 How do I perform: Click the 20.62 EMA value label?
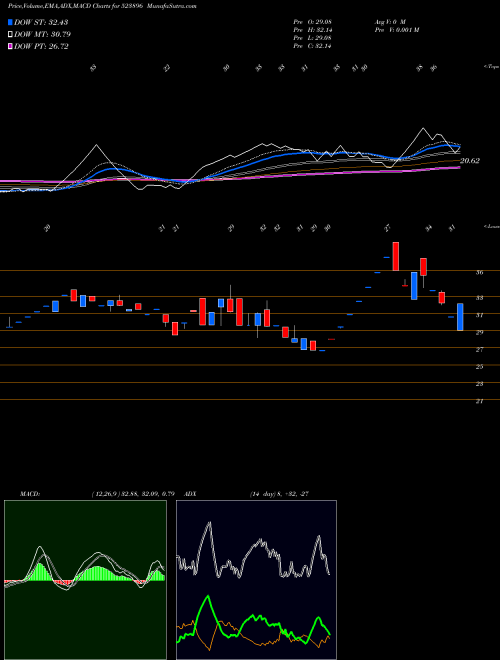click(x=470, y=160)
